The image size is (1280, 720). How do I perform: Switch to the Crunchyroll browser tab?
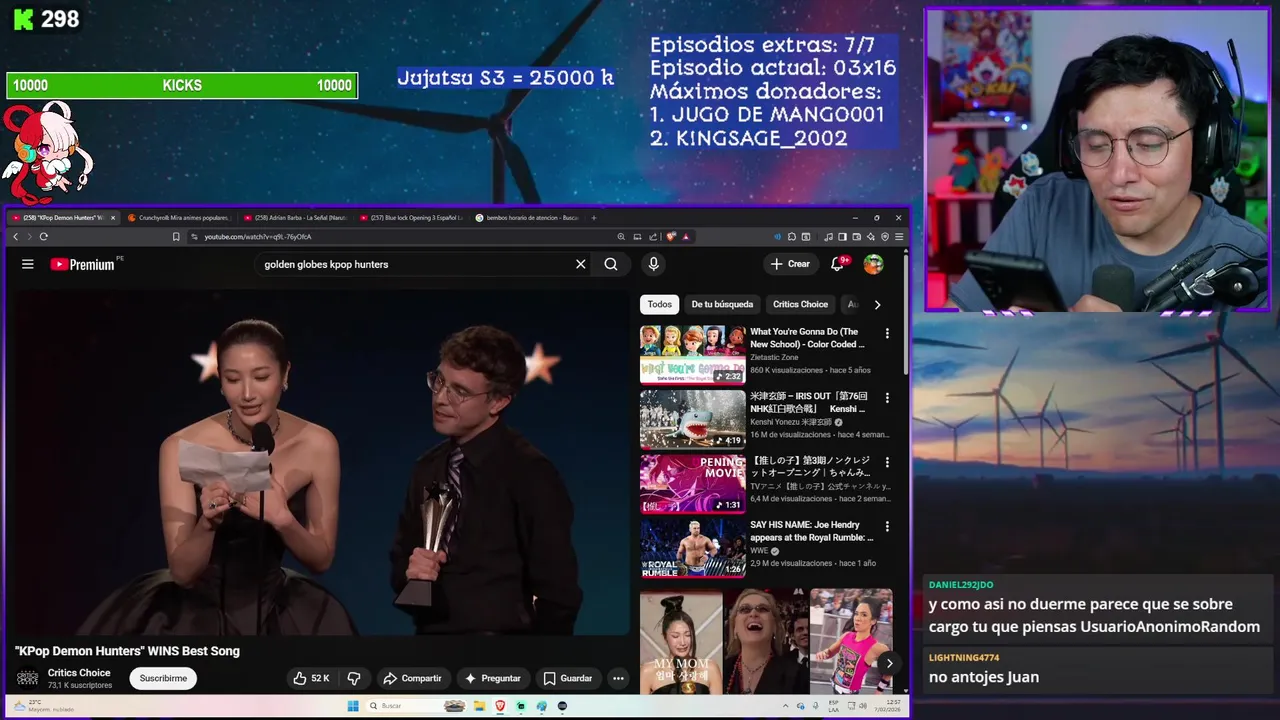[x=180, y=217]
